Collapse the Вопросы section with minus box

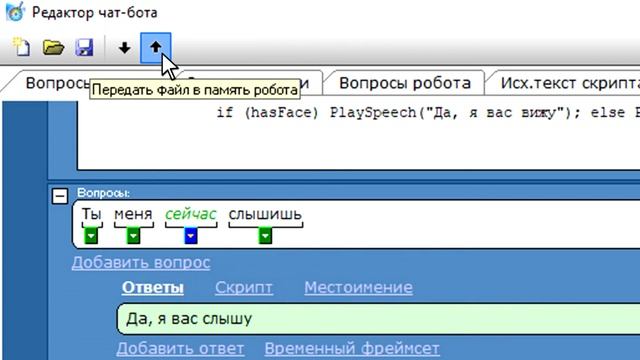click(60, 196)
